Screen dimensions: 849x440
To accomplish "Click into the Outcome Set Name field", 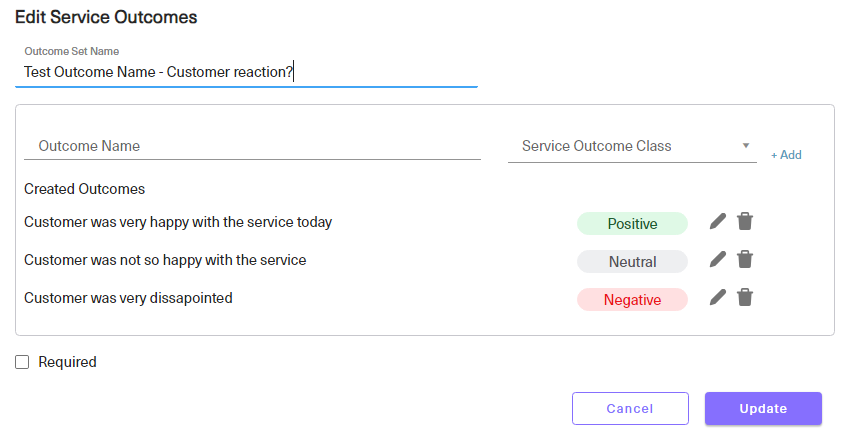I will 246,72.
